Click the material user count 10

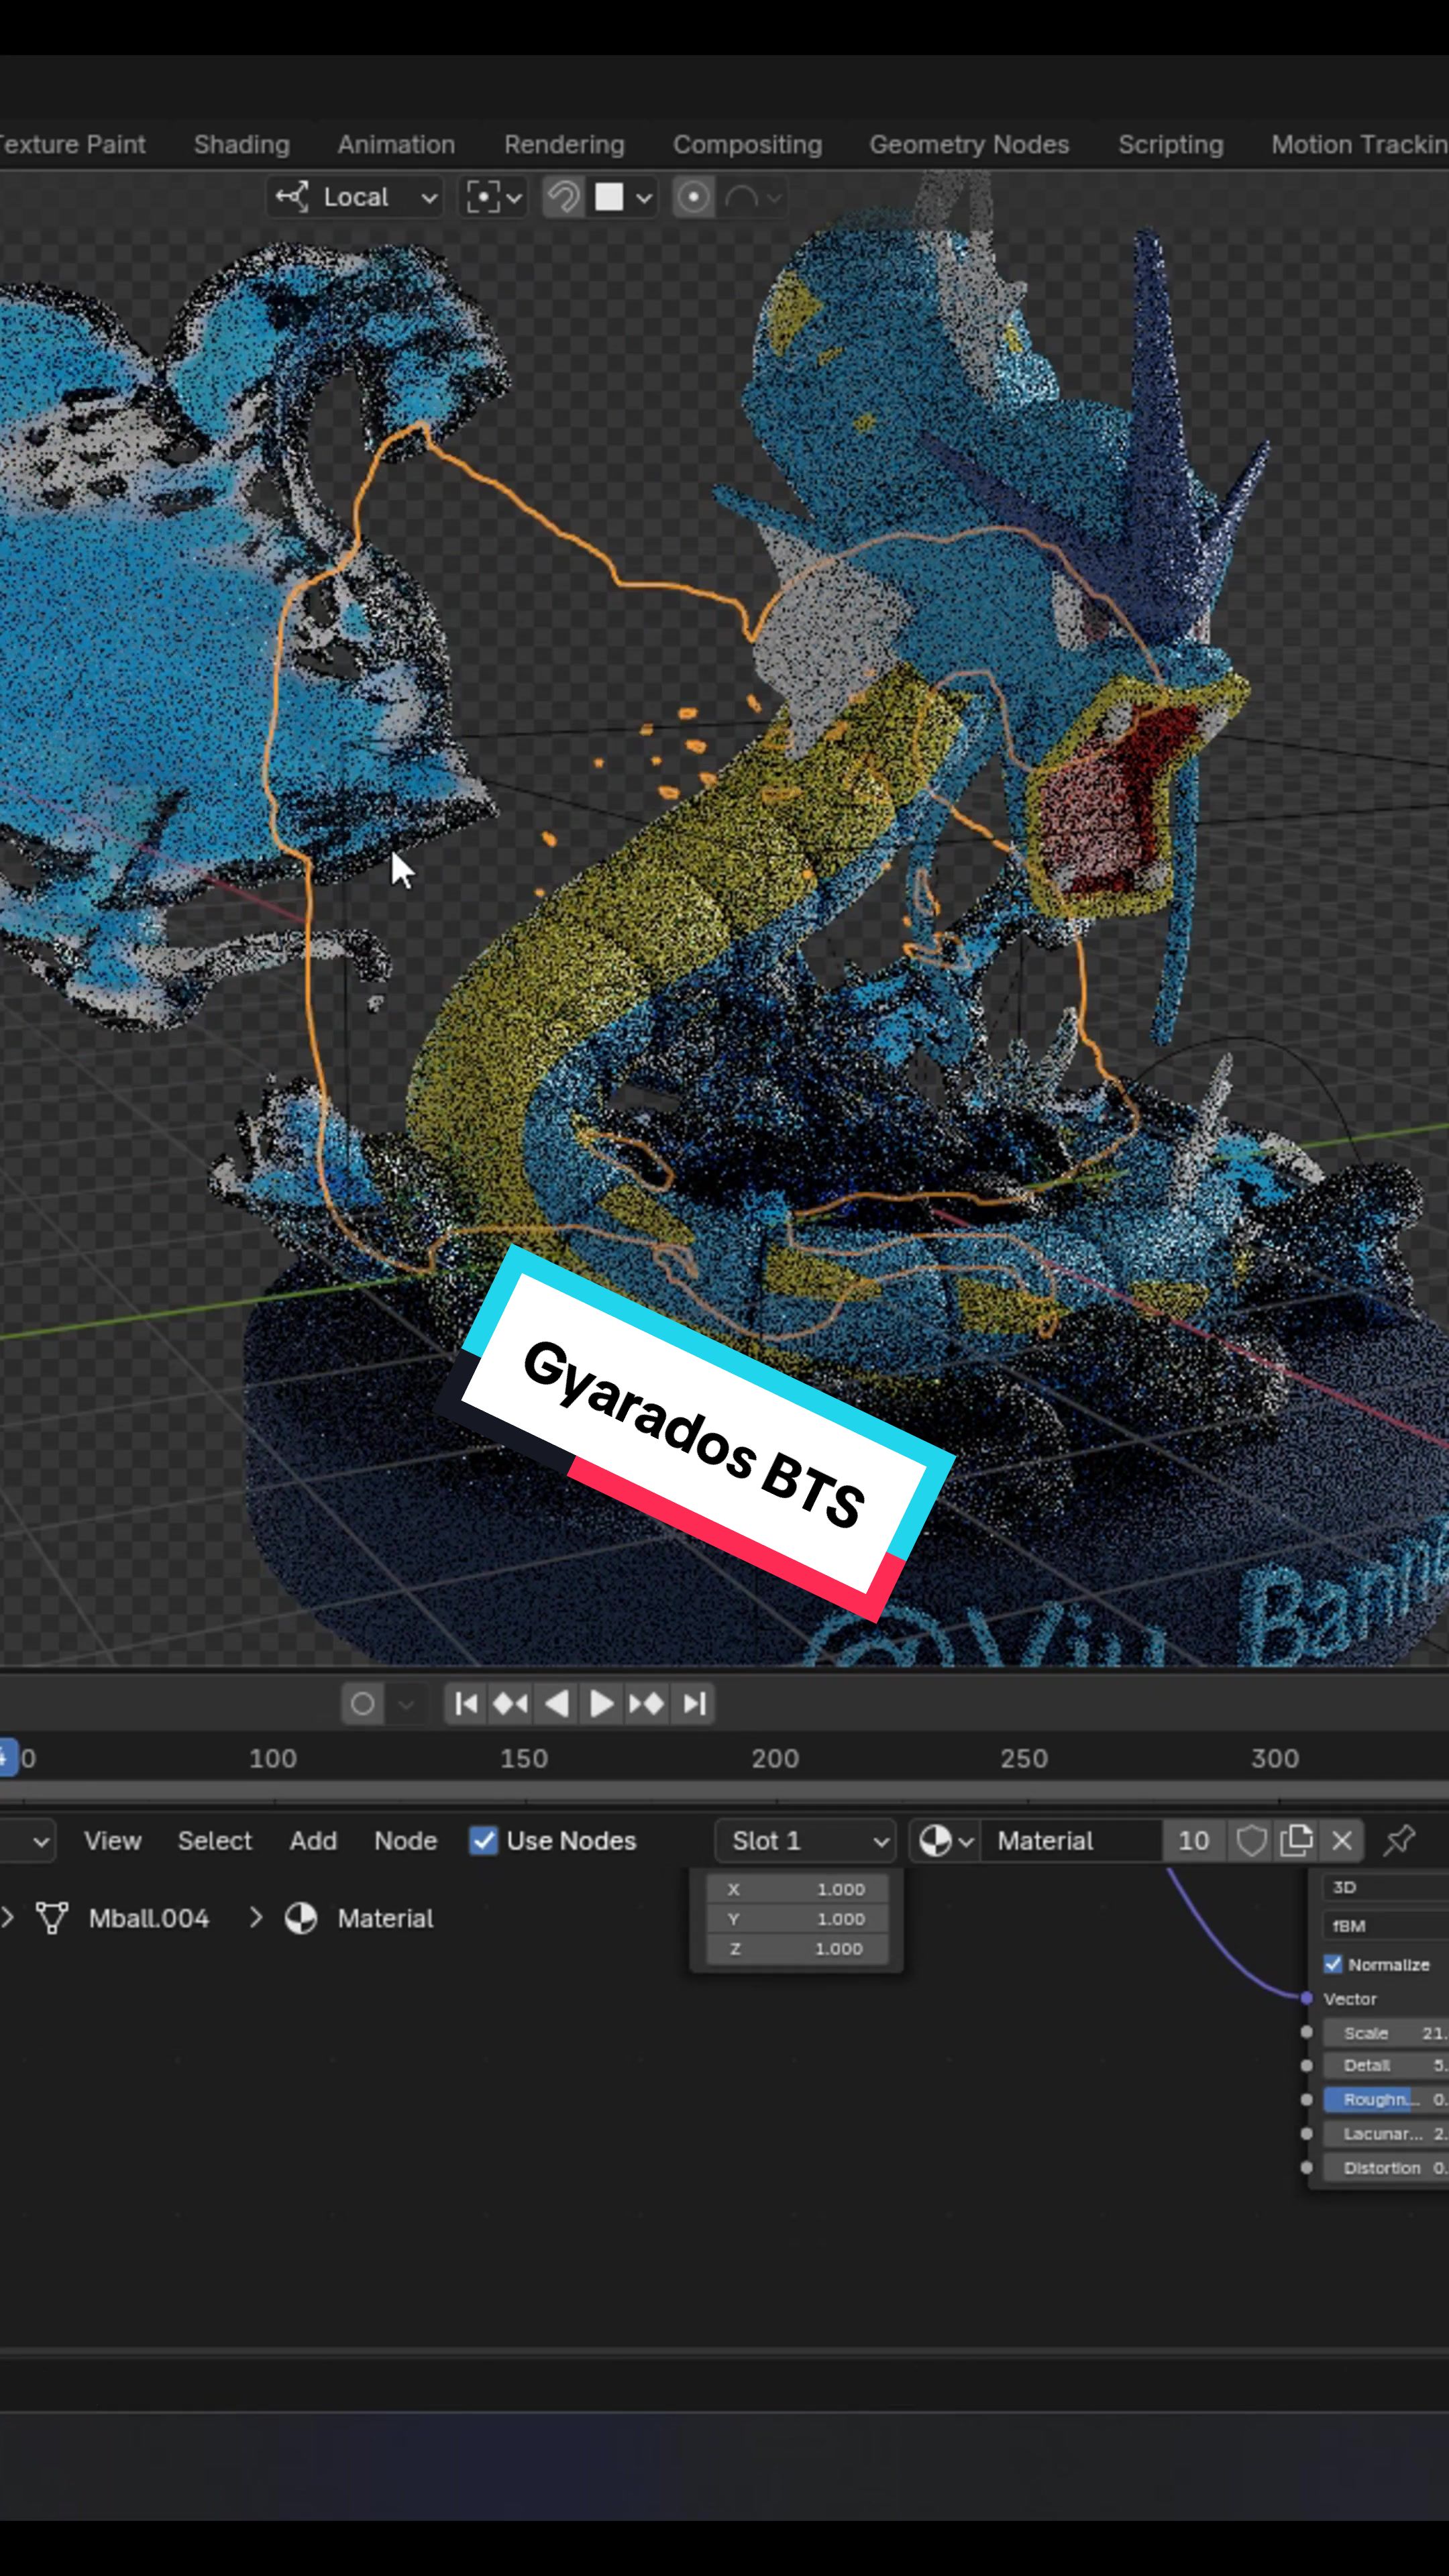1194,1841
